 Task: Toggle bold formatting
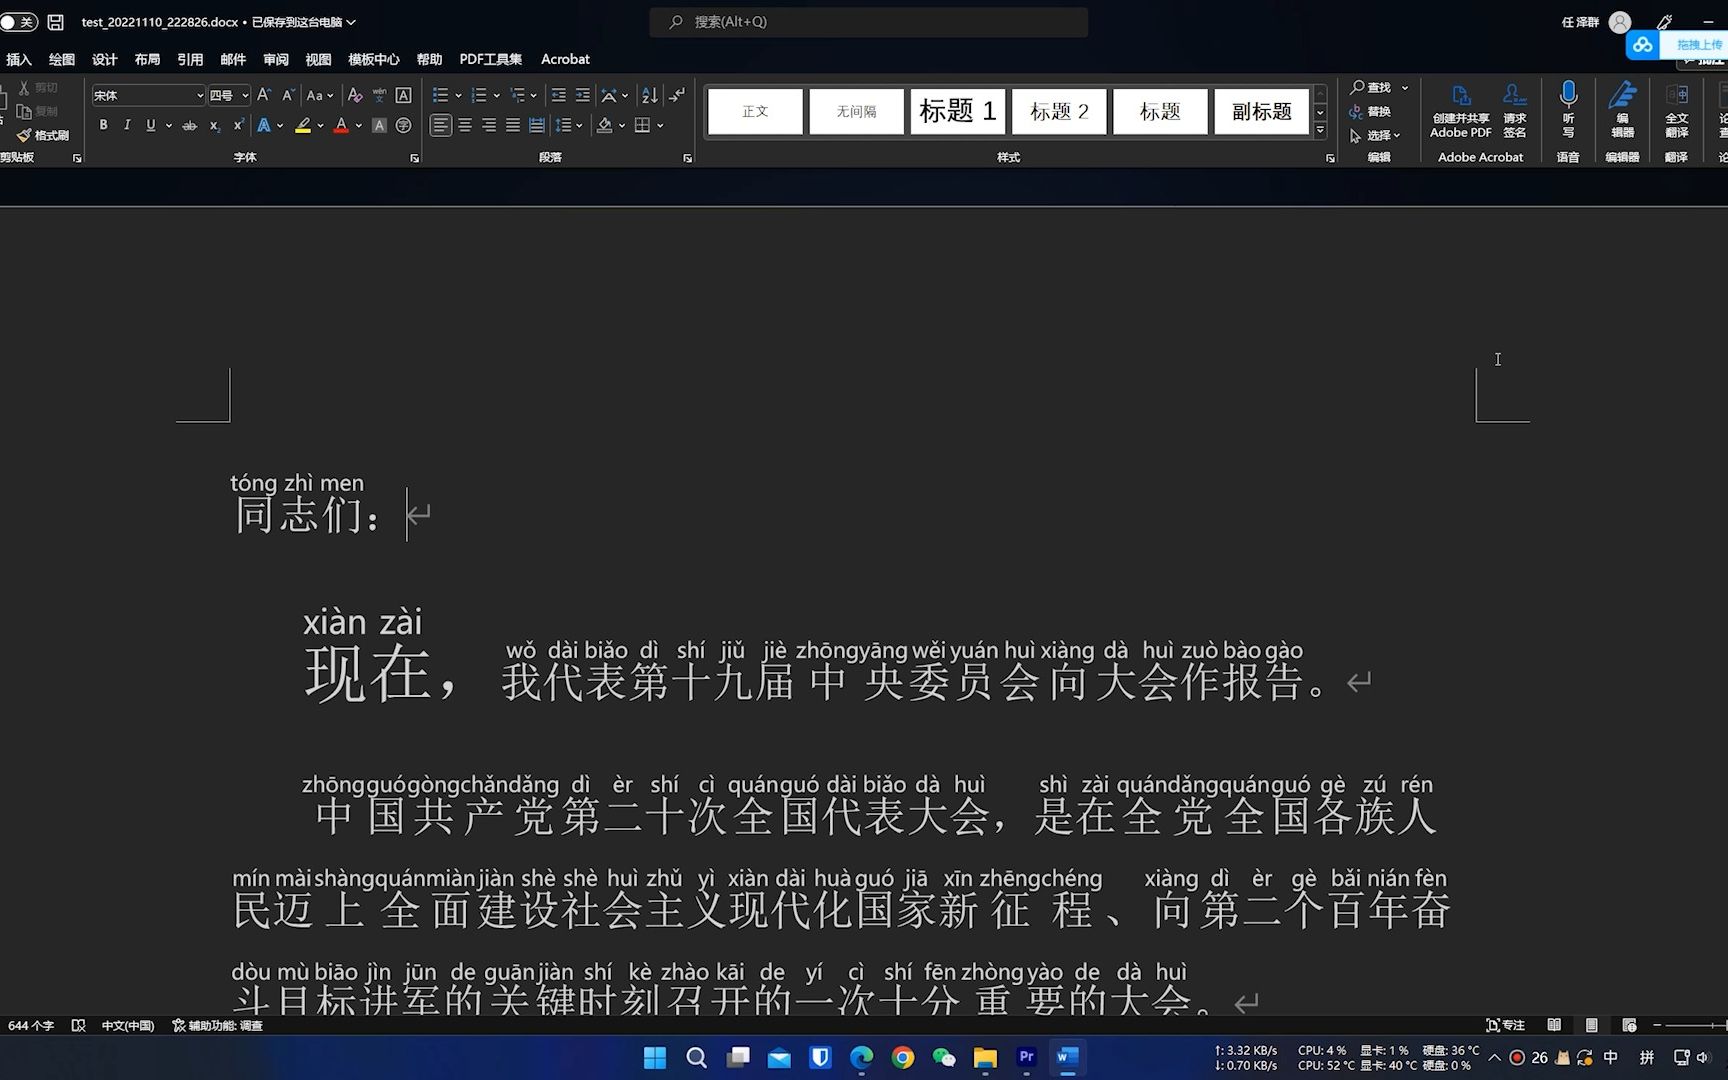(103, 124)
